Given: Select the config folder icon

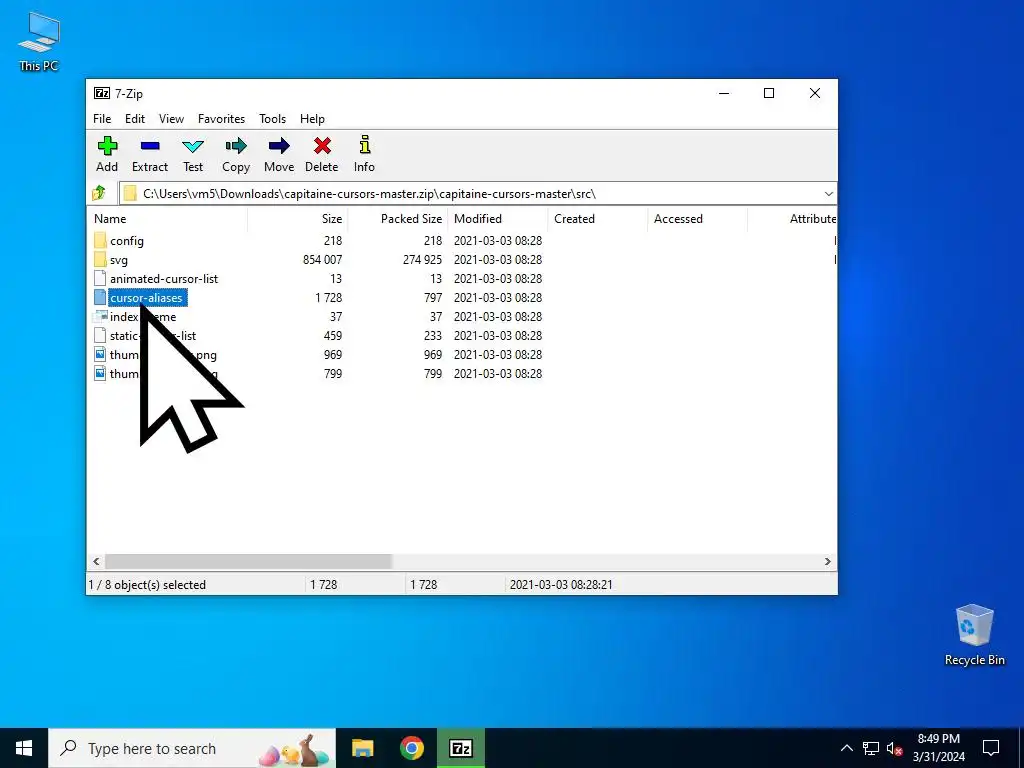Looking at the screenshot, I should [100, 240].
